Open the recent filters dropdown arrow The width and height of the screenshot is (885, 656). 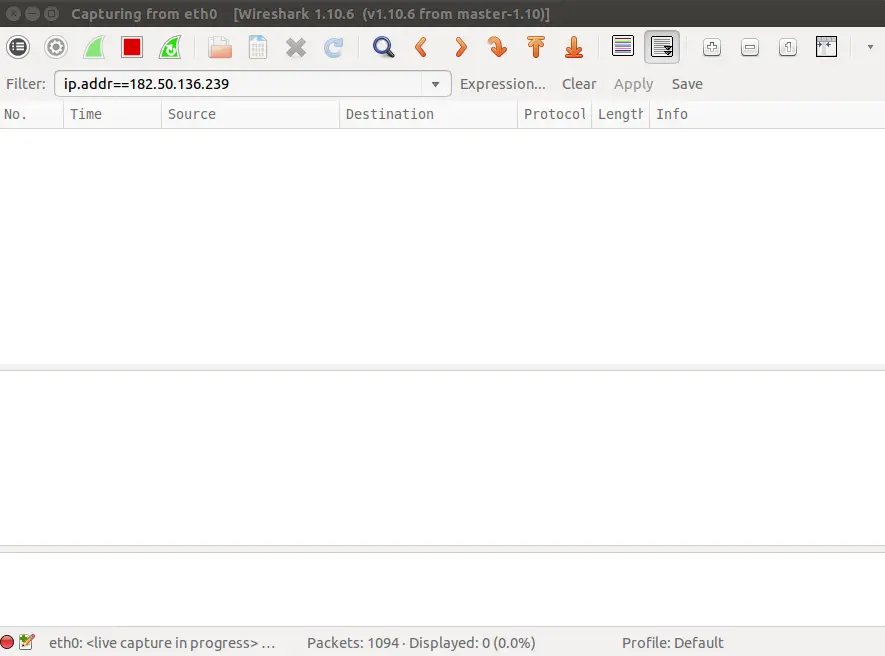tap(435, 84)
